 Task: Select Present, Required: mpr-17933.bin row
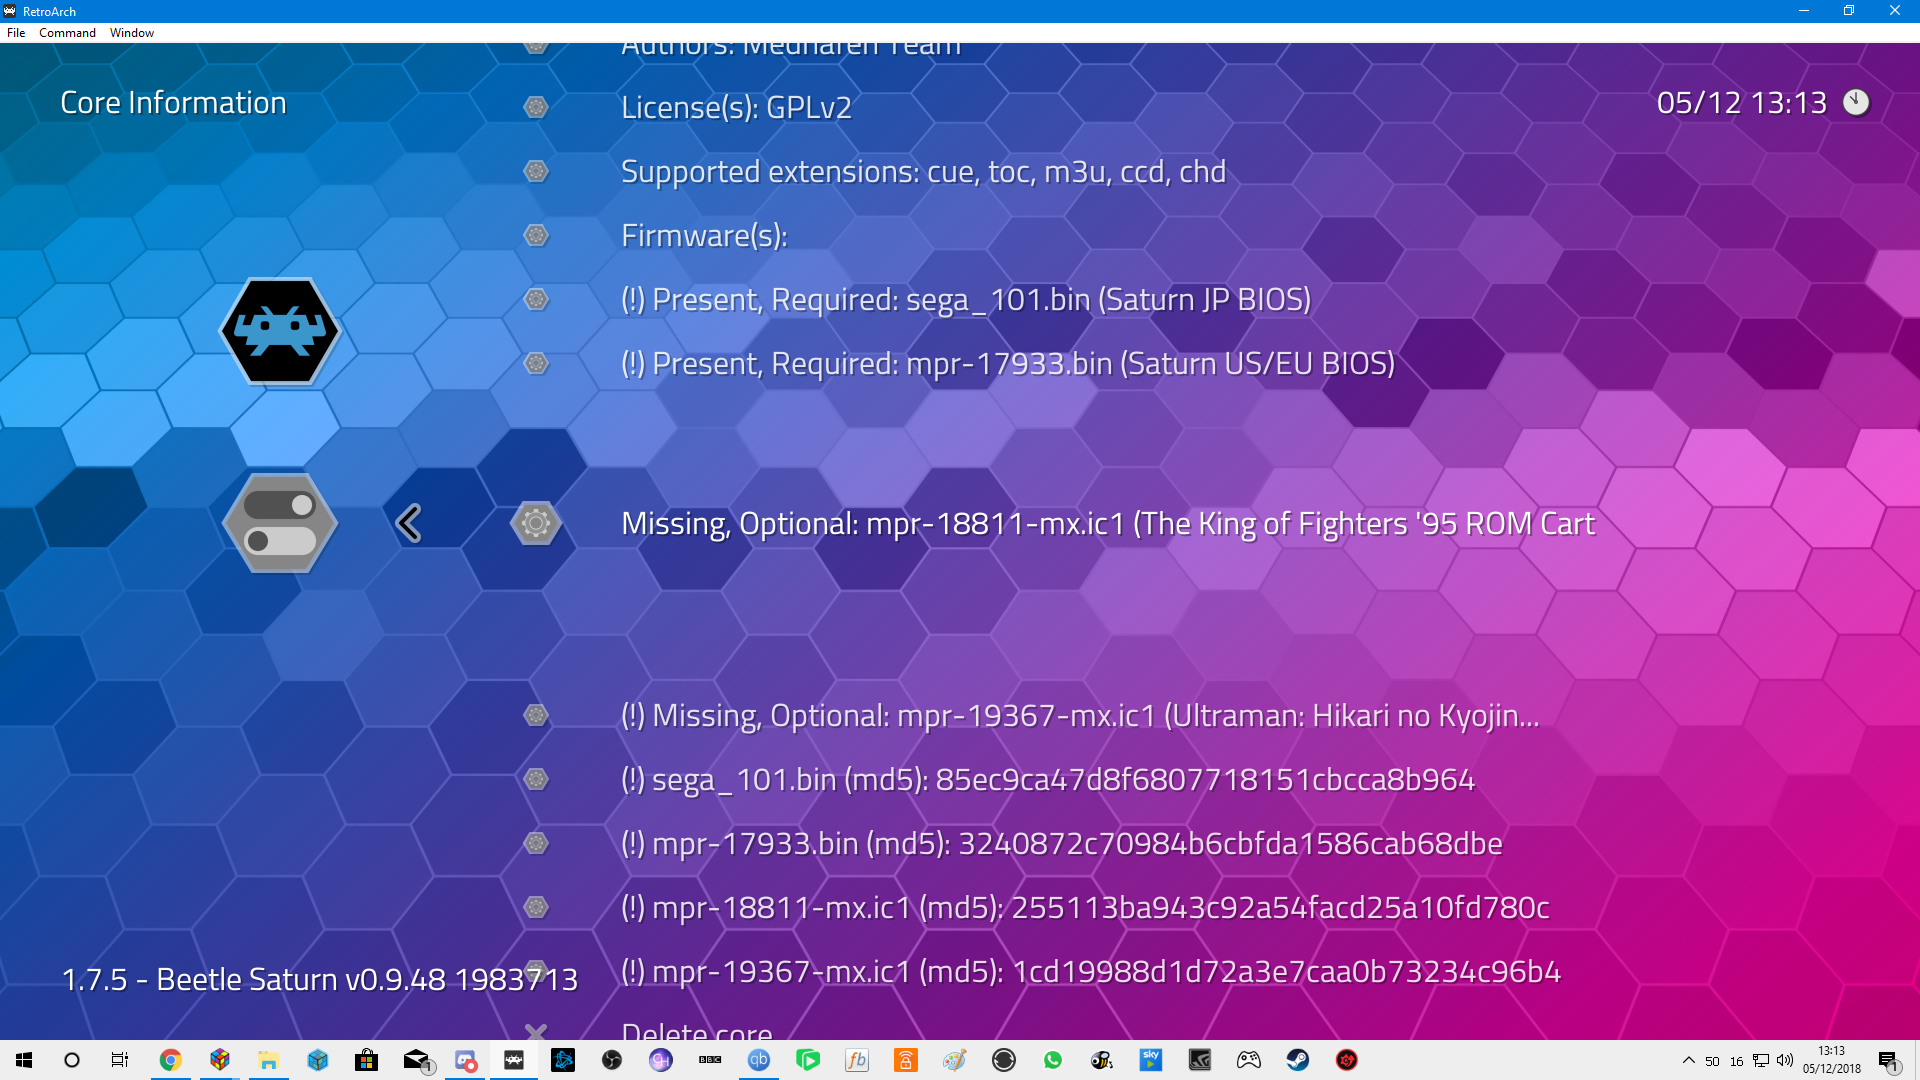(x=1007, y=363)
